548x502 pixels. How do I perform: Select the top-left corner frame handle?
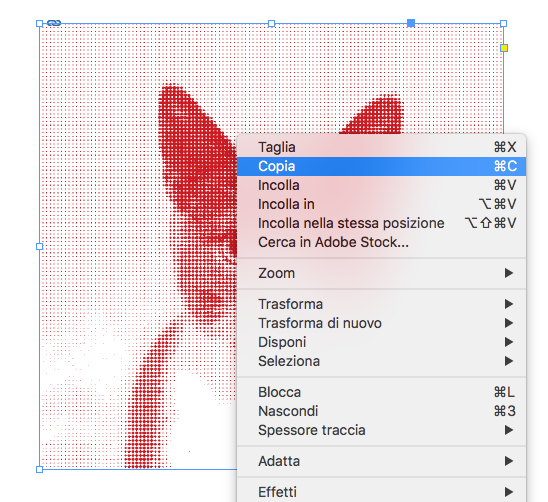[39, 23]
